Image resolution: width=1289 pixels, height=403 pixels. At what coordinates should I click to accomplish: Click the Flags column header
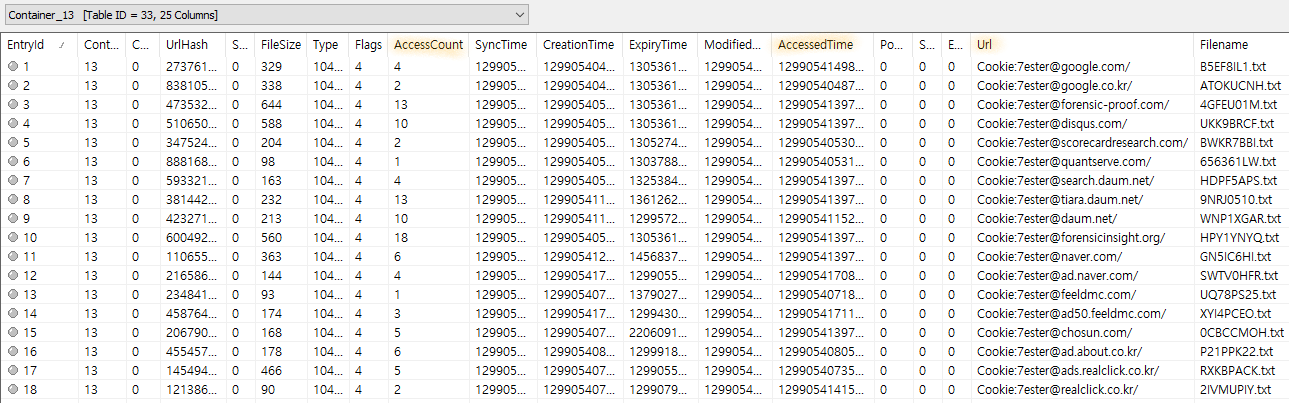point(368,45)
